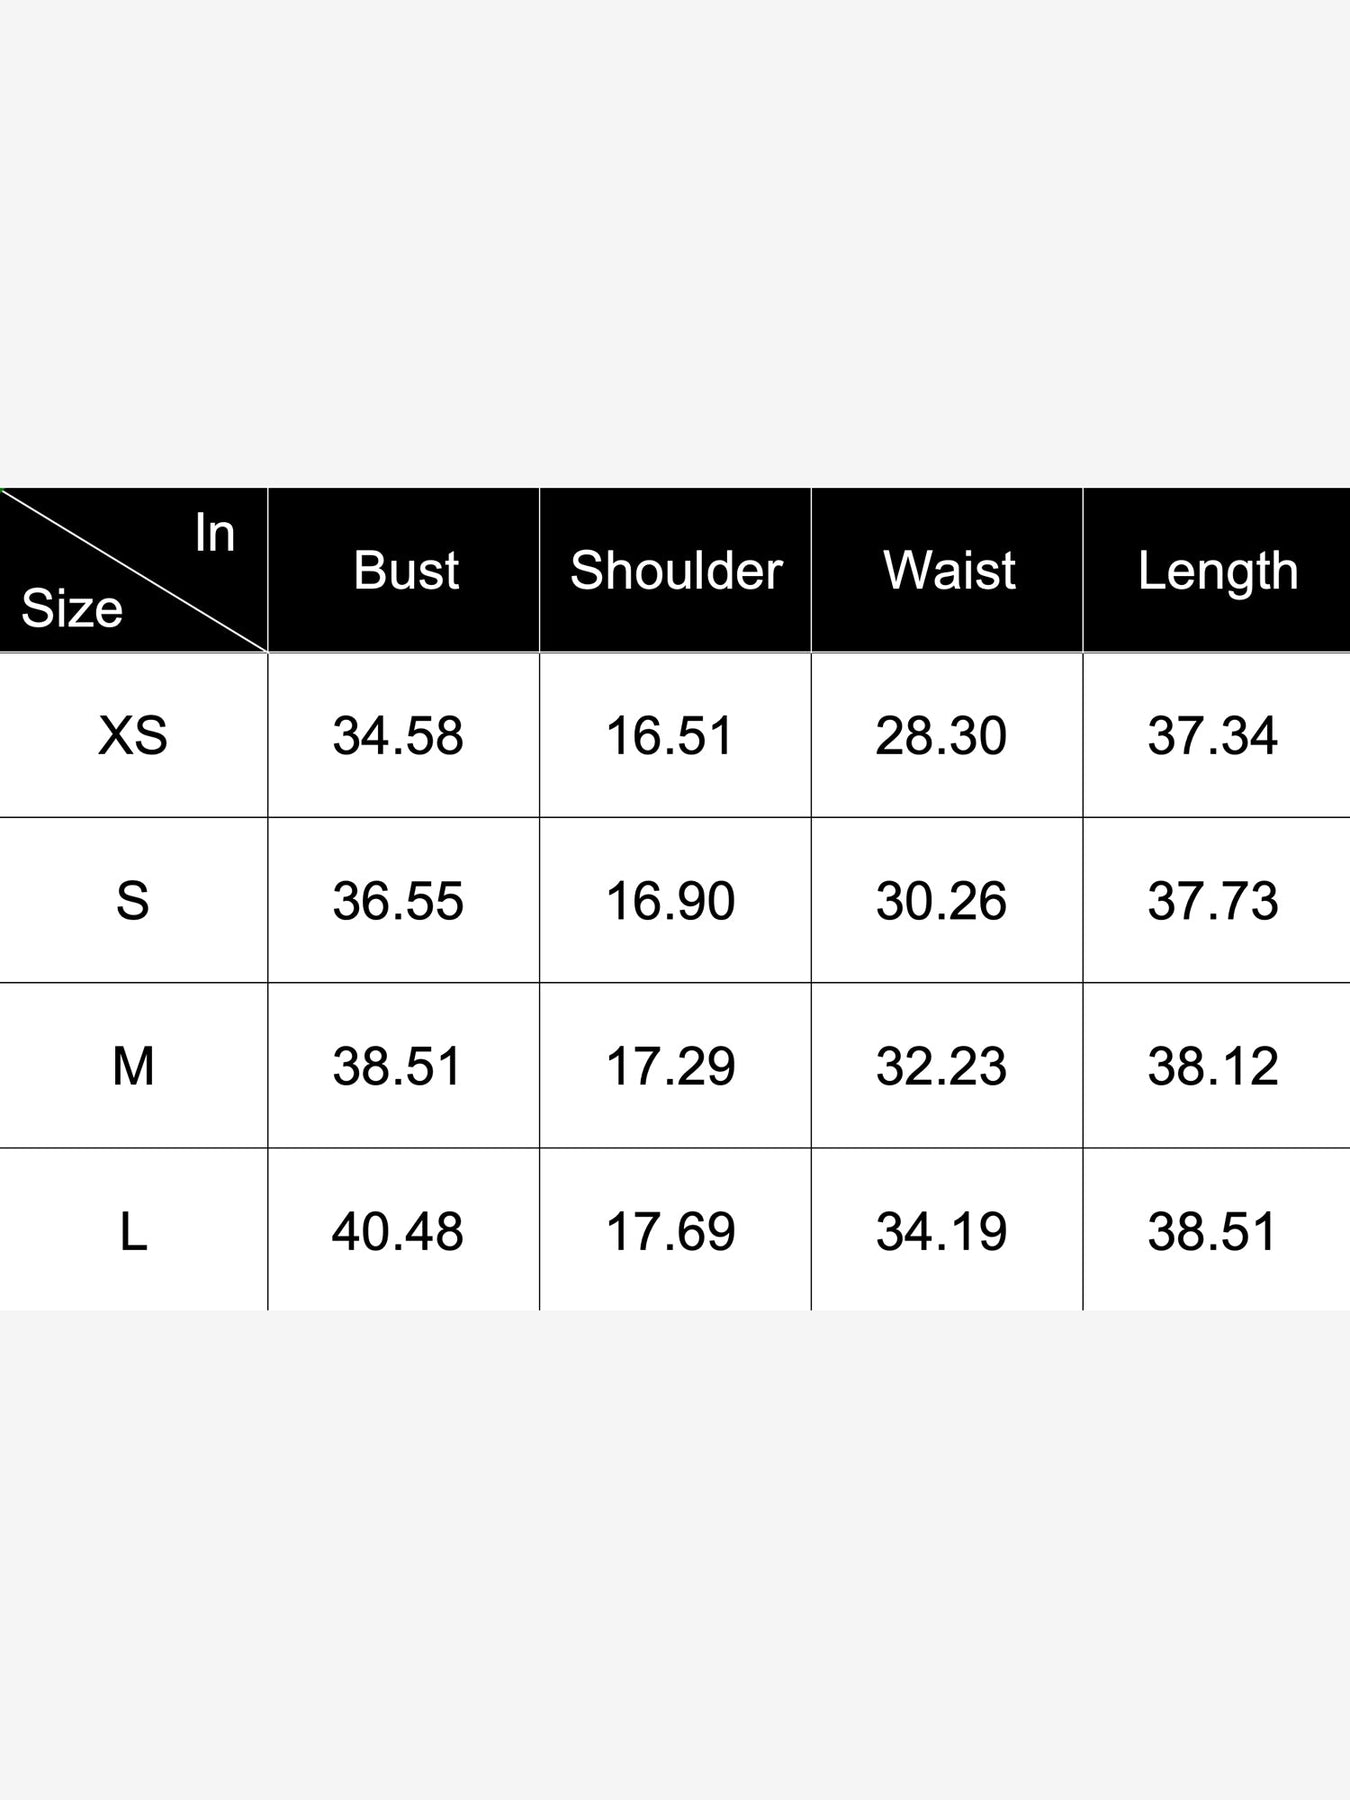Click the L bust value 40.48
Image resolution: width=1350 pixels, height=1800 pixels.
coord(398,1231)
